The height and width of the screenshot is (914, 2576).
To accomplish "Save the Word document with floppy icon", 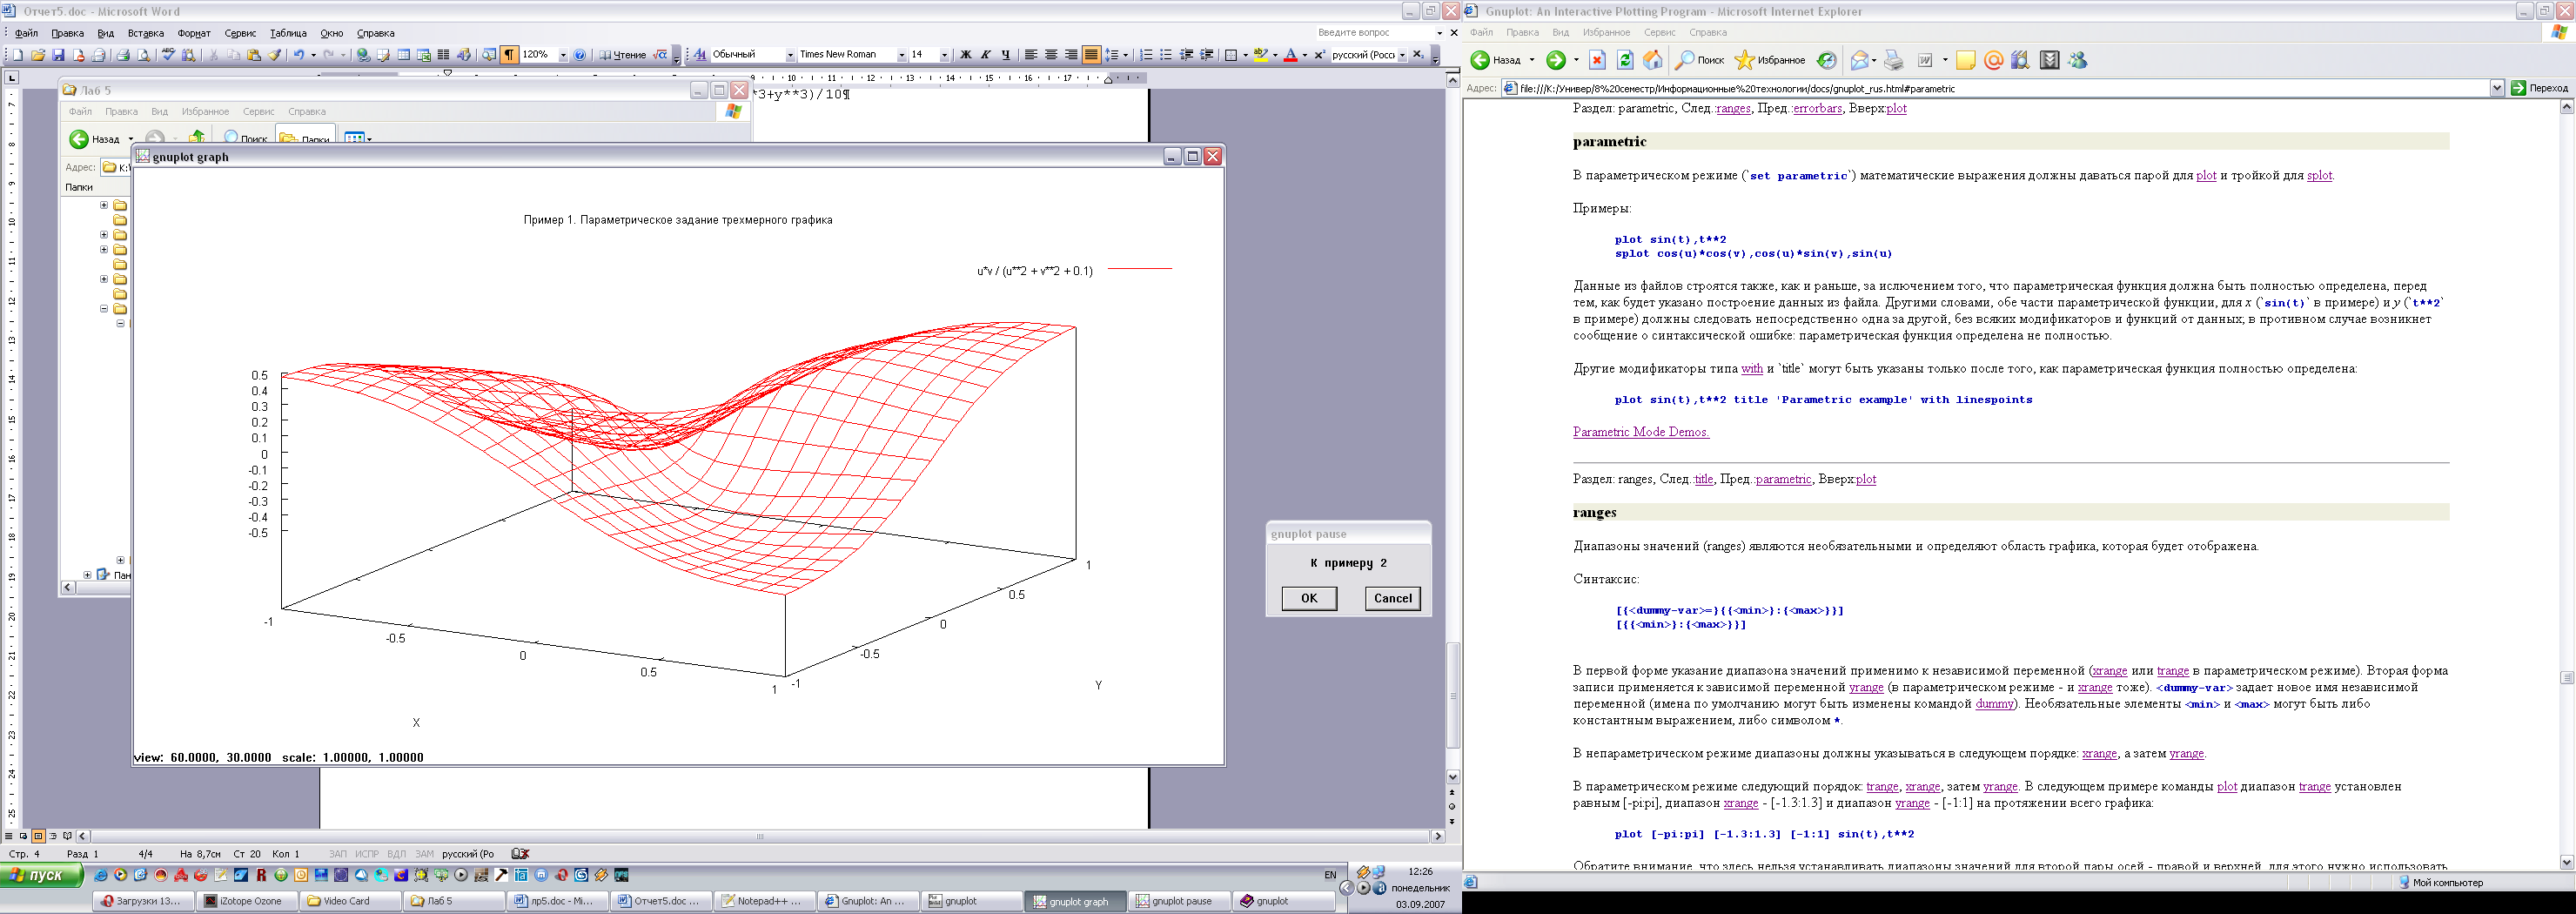I will pyautogui.click(x=58, y=55).
